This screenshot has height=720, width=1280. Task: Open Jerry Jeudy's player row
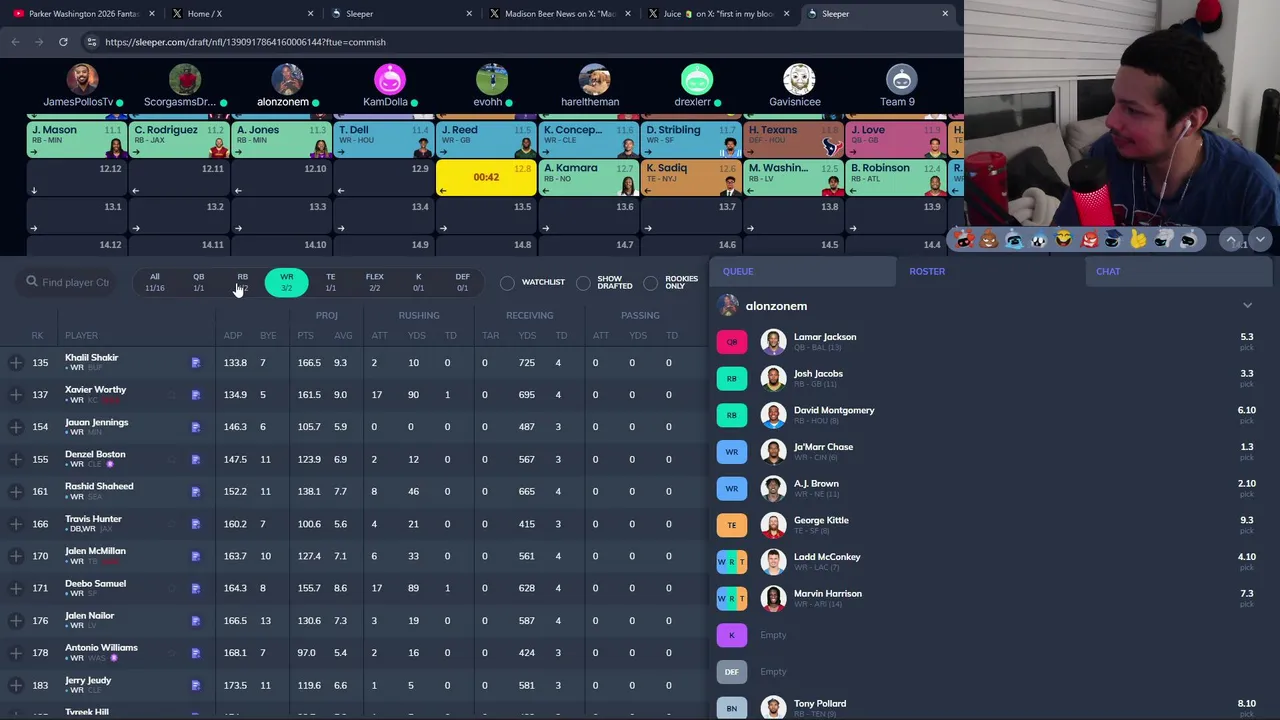[354, 685]
